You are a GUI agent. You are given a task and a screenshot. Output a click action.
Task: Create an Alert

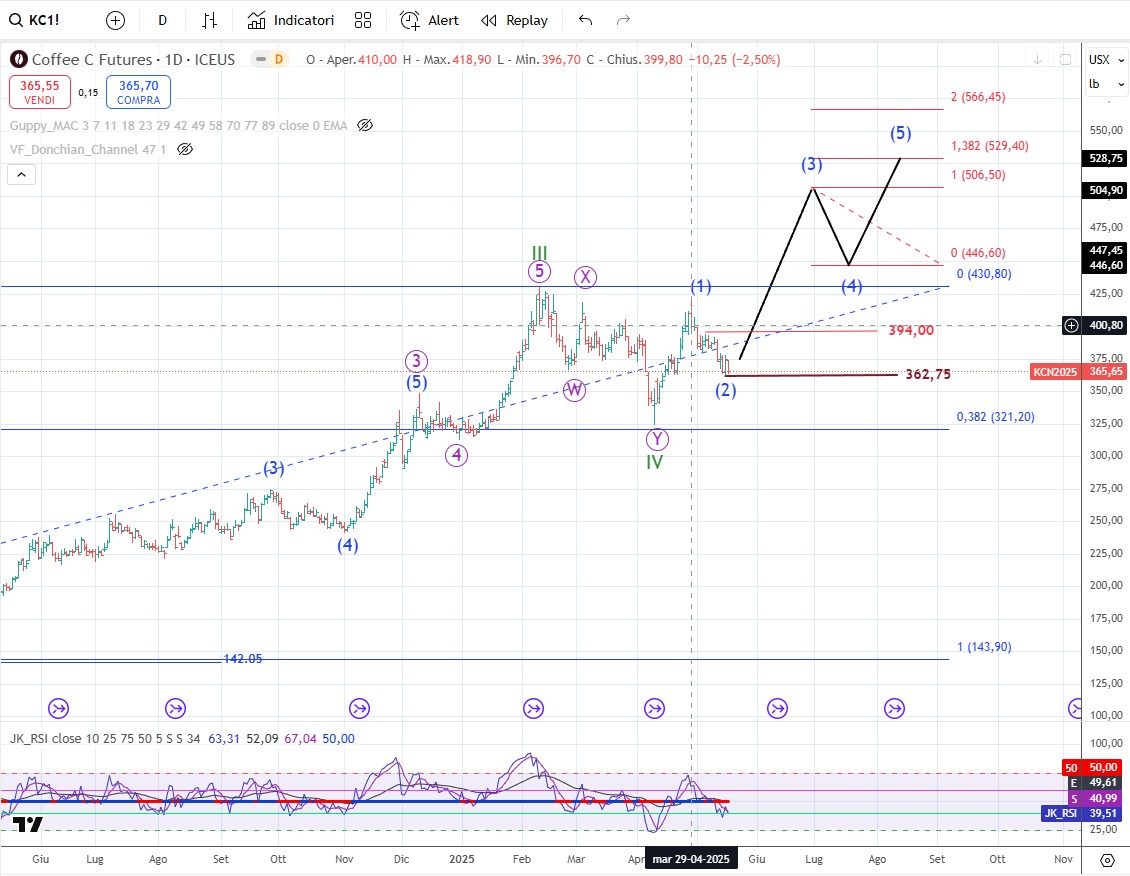(x=430, y=20)
